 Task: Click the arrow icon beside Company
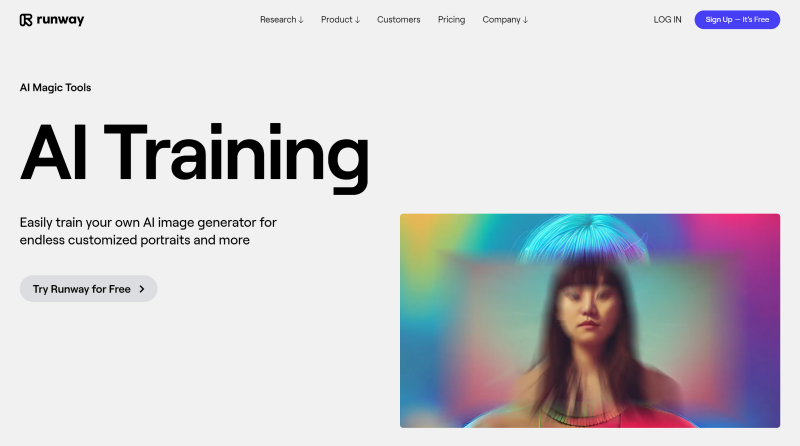pyautogui.click(x=525, y=20)
